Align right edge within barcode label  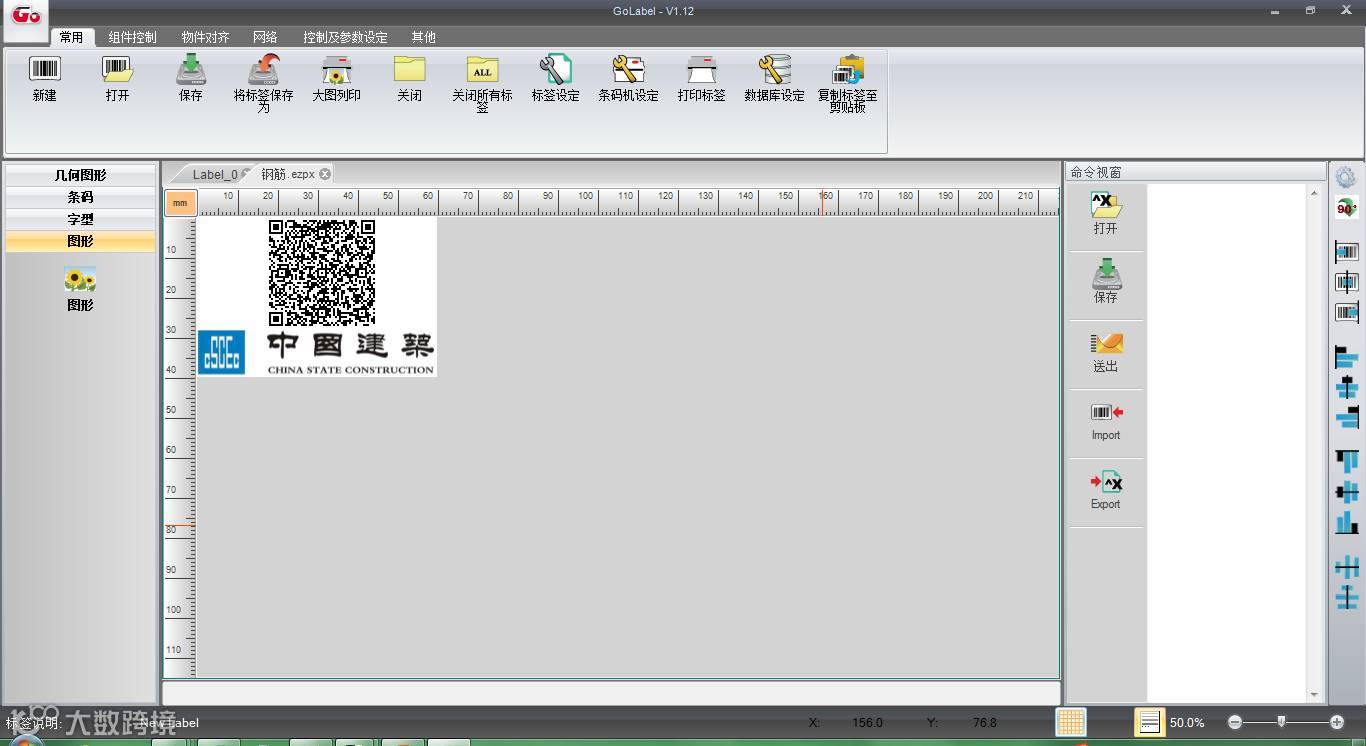coord(1347,312)
